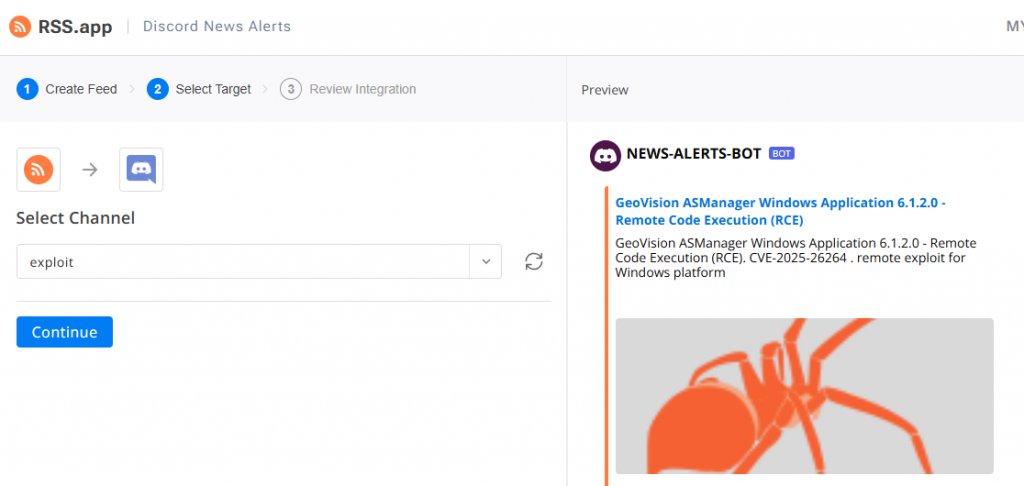Click the Discord target icon
Viewport: 1024px width, 486px height.
tap(141, 170)
